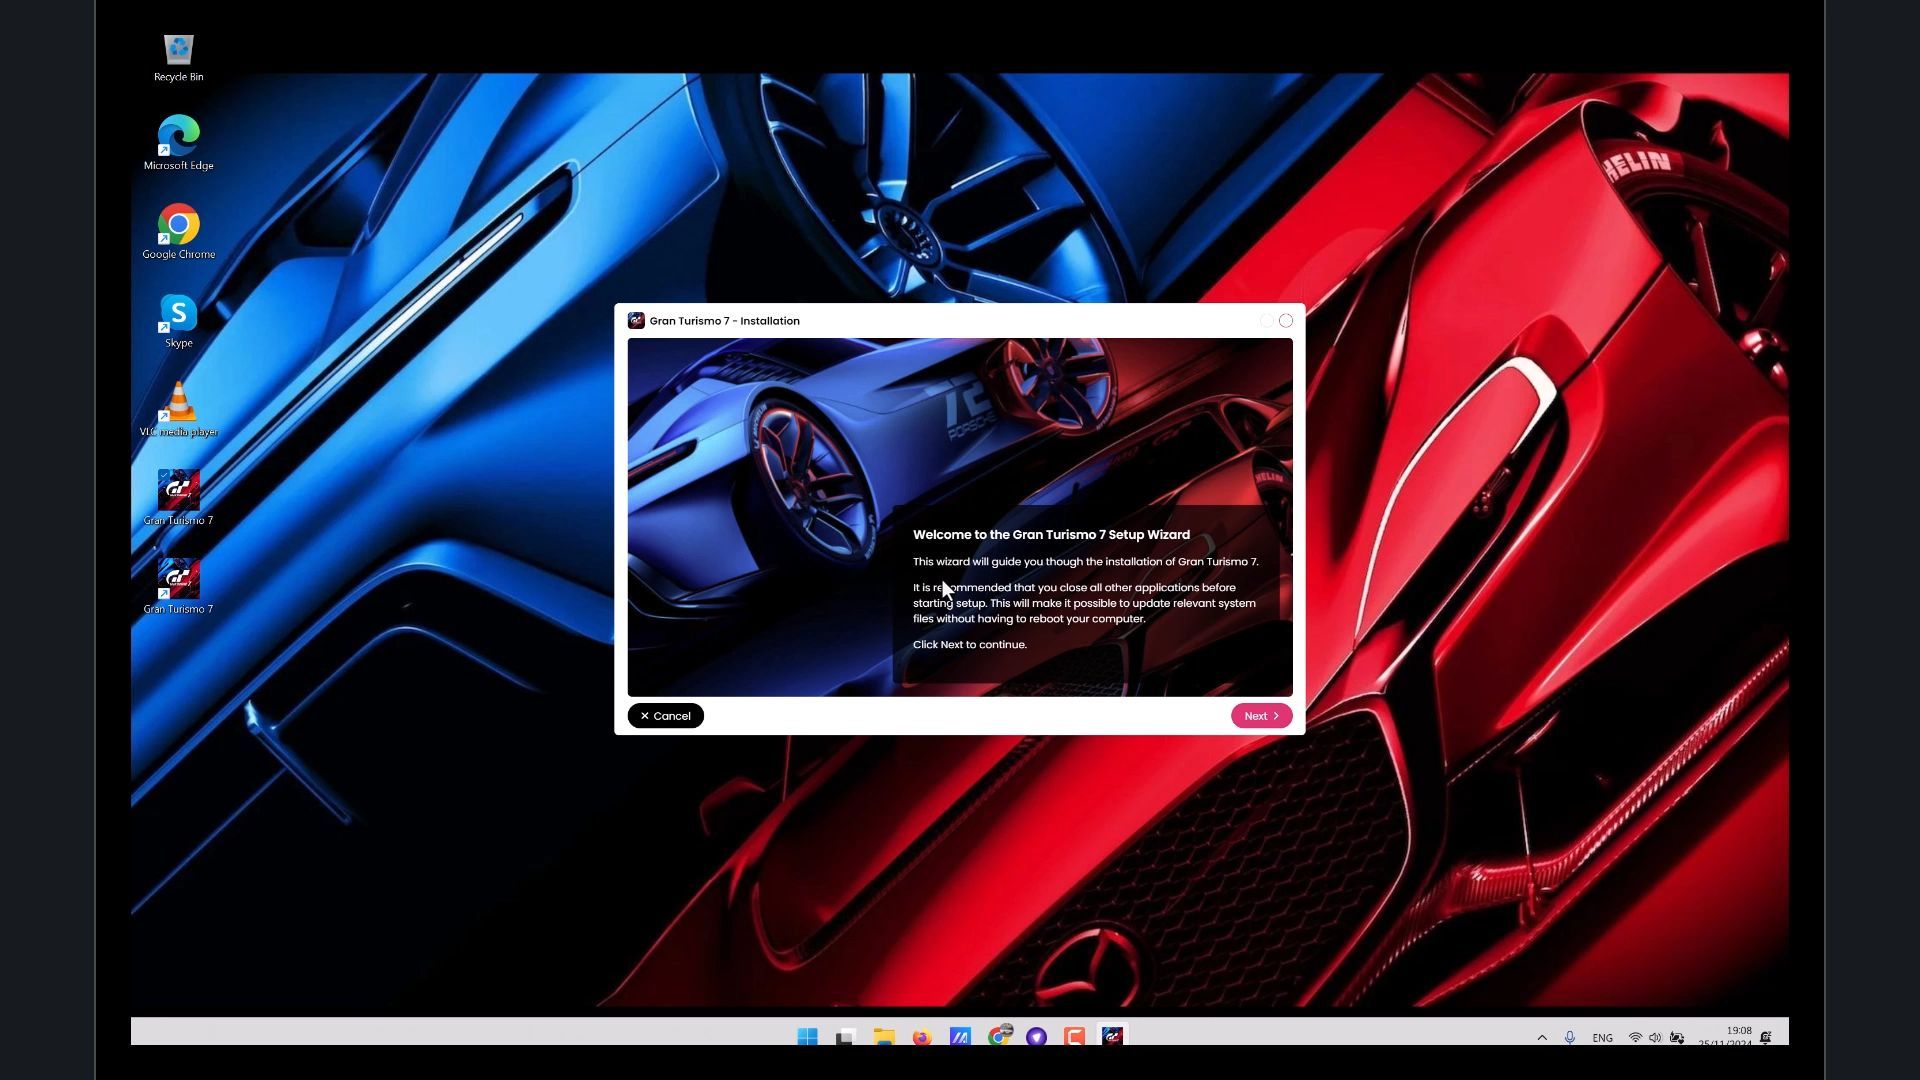Select the Microsoft Edge desktop shortcut
1920x1080 pixels.
[178, 143]
